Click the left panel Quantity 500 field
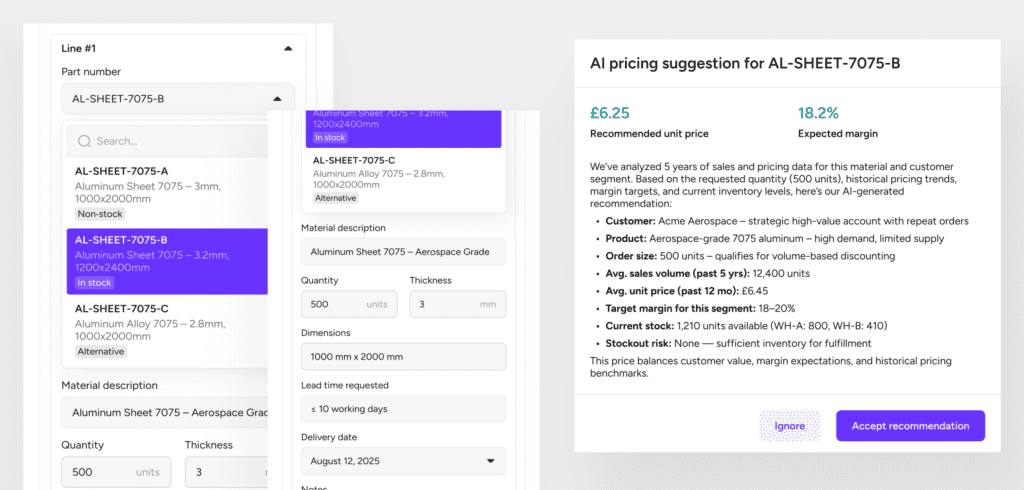Viewport: 1024px width, 490px height. coord(116,472)
